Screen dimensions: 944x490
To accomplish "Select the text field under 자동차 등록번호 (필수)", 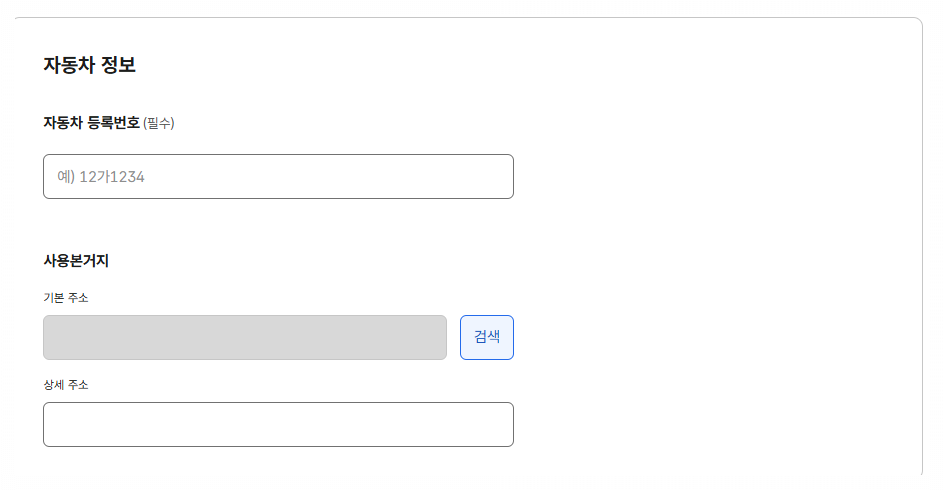I will point(278,176).
